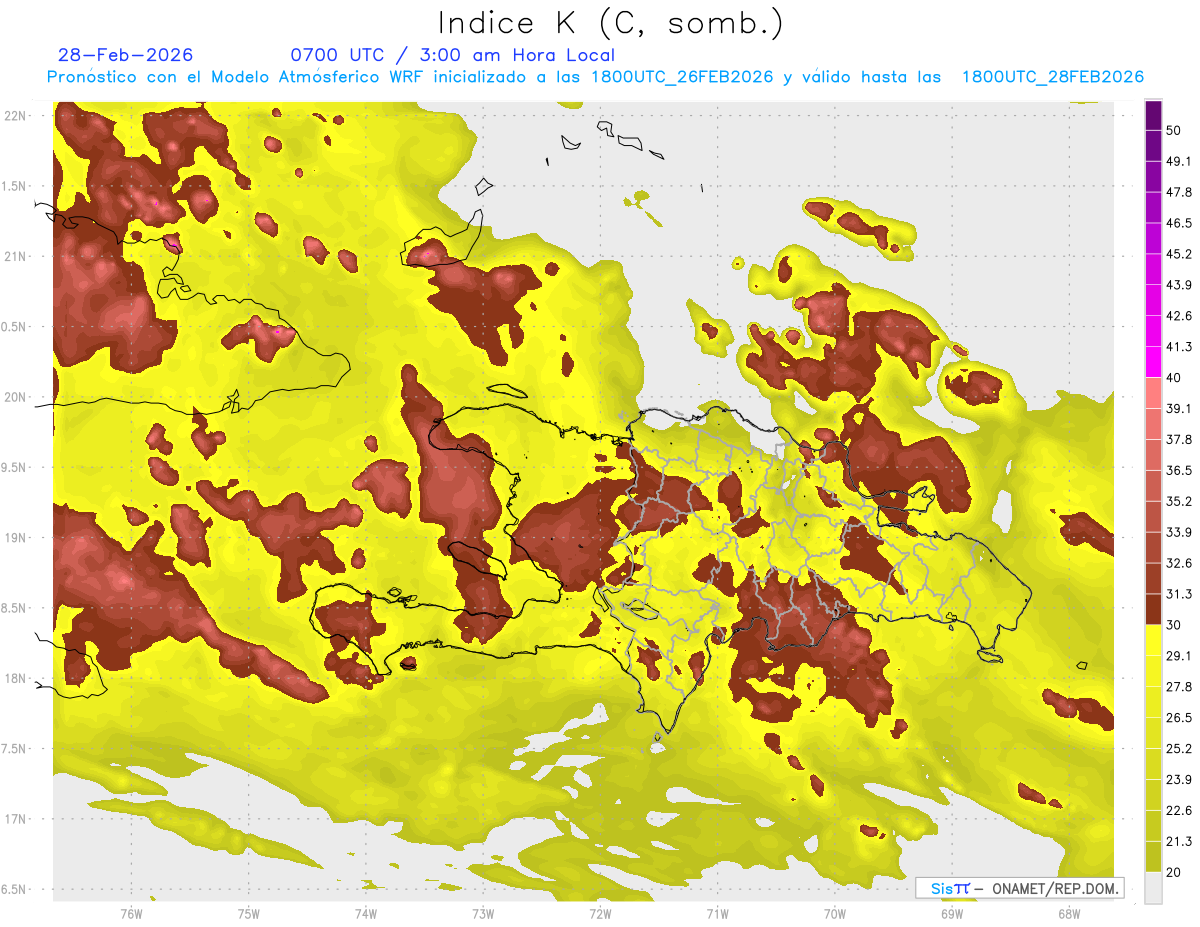Image resolution: width=1200 pixels, height=927 pixels.
Task: Click the "22.6" color scale value
Action: 1179,810
